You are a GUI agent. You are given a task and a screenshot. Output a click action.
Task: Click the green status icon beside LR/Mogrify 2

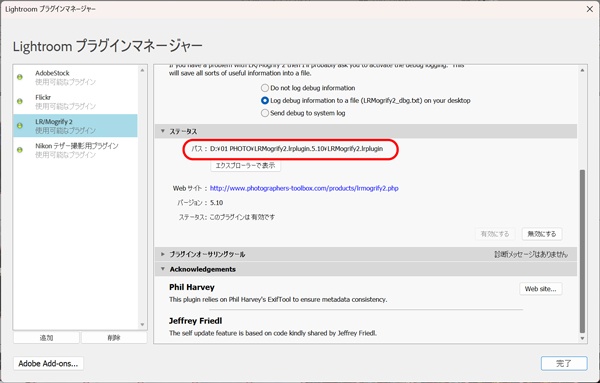(x=20, y=125)
